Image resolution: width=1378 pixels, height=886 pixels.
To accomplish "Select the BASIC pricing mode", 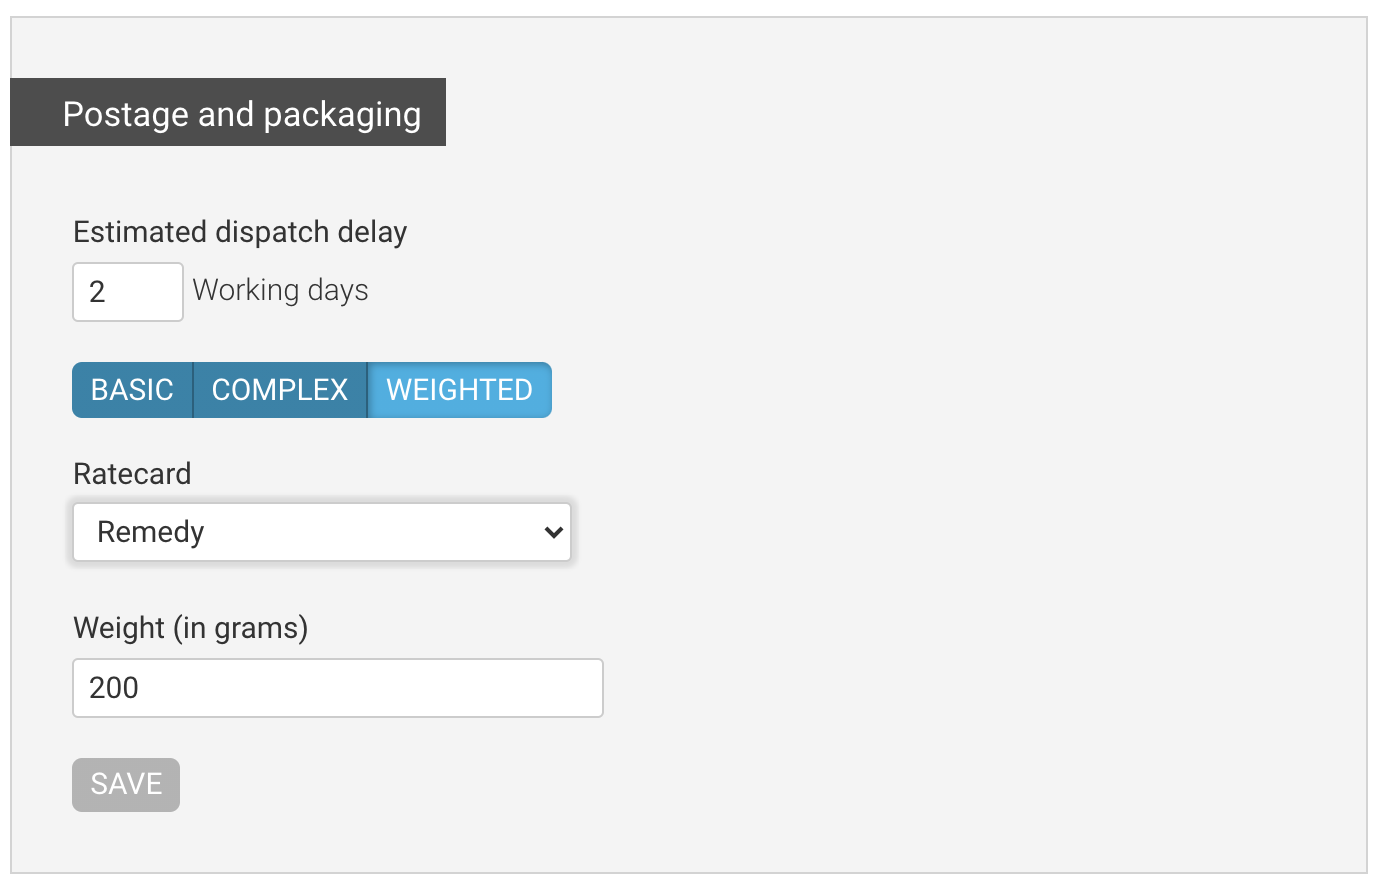I will click(132, 390).
